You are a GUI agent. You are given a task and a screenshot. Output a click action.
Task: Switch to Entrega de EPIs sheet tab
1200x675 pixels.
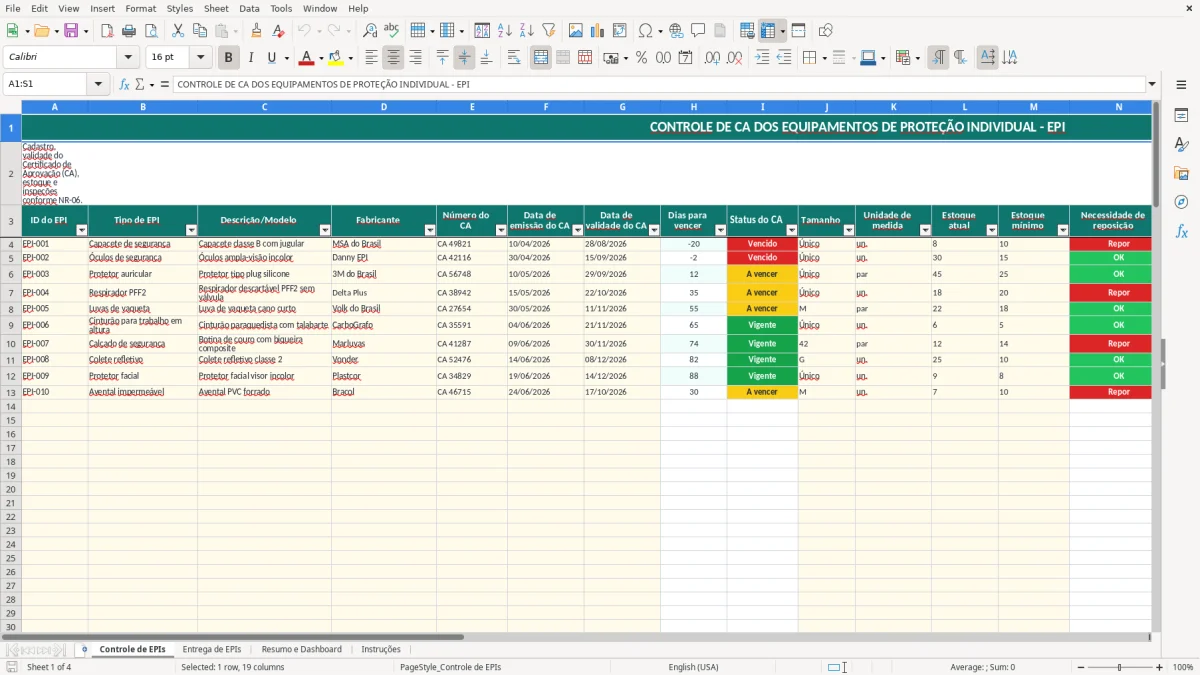click(211, 649)
